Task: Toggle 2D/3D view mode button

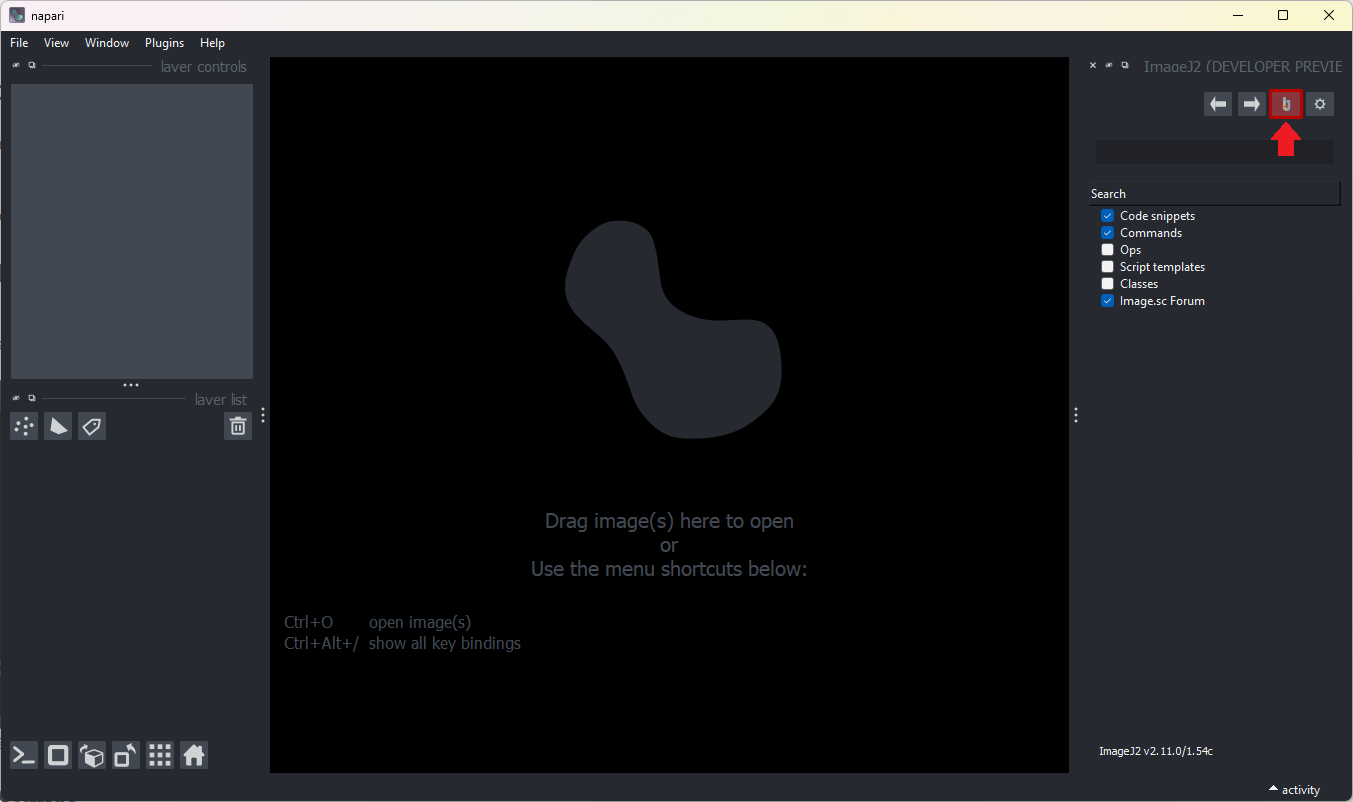Action: pyautogui.click(x=58, y=755)
